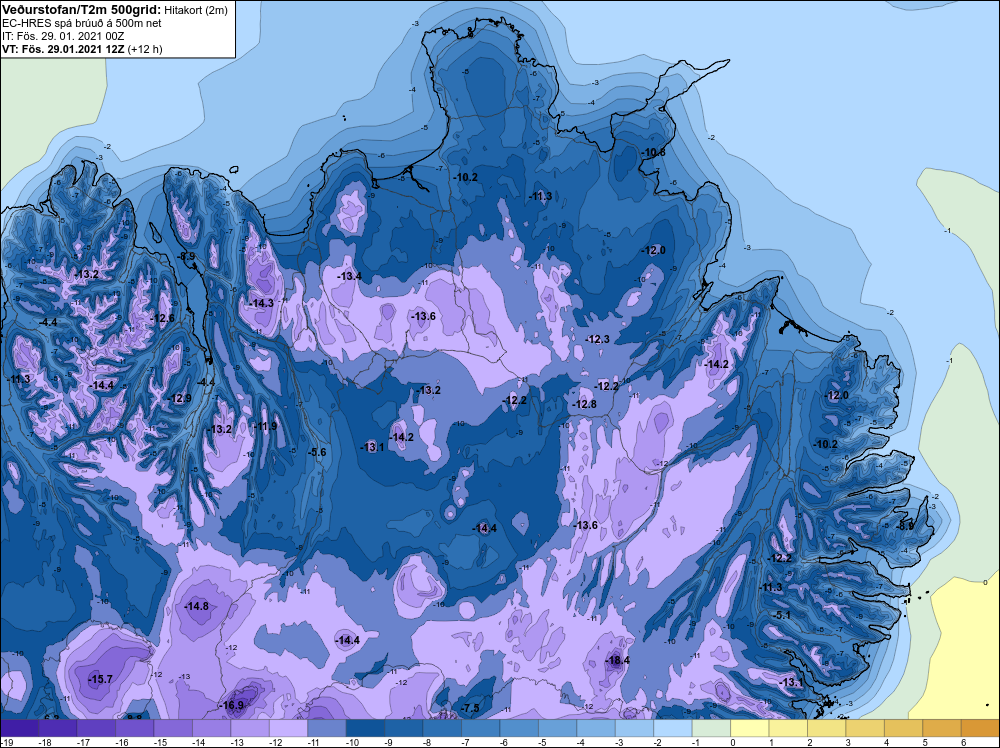Click the "-14.3" temperature value on the map

(261, 303)
